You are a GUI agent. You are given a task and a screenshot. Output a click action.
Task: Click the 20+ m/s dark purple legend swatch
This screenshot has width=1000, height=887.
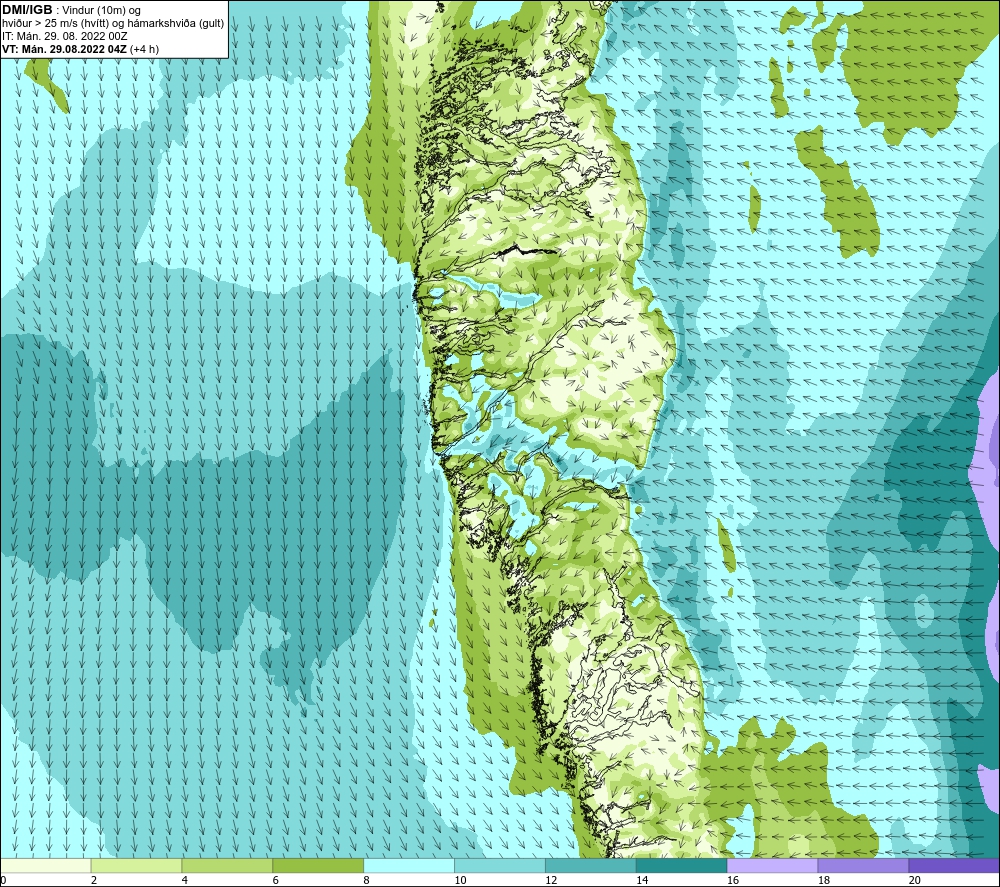click(x=954, y=866)
